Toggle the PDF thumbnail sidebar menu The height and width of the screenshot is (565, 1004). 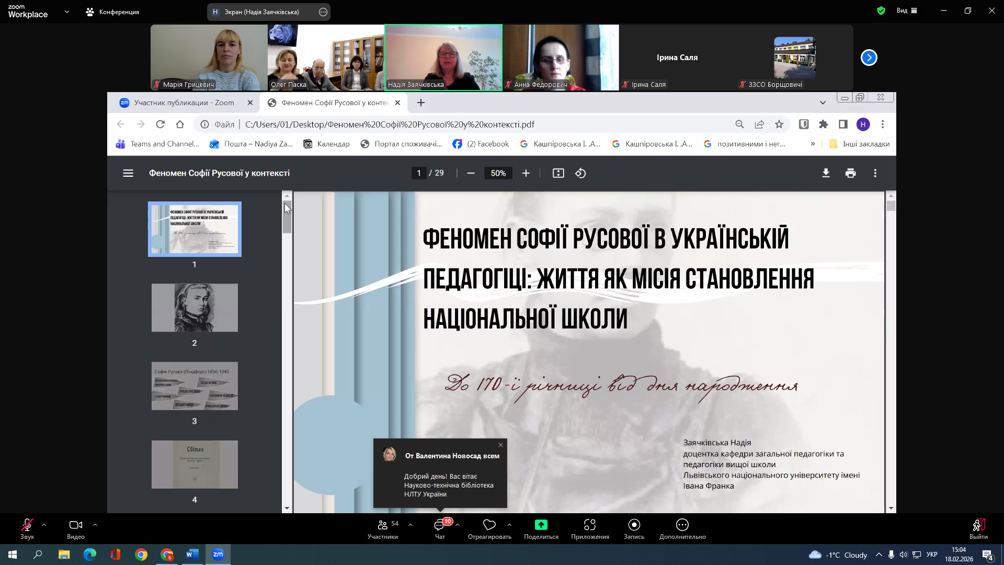tap(128, 173)
